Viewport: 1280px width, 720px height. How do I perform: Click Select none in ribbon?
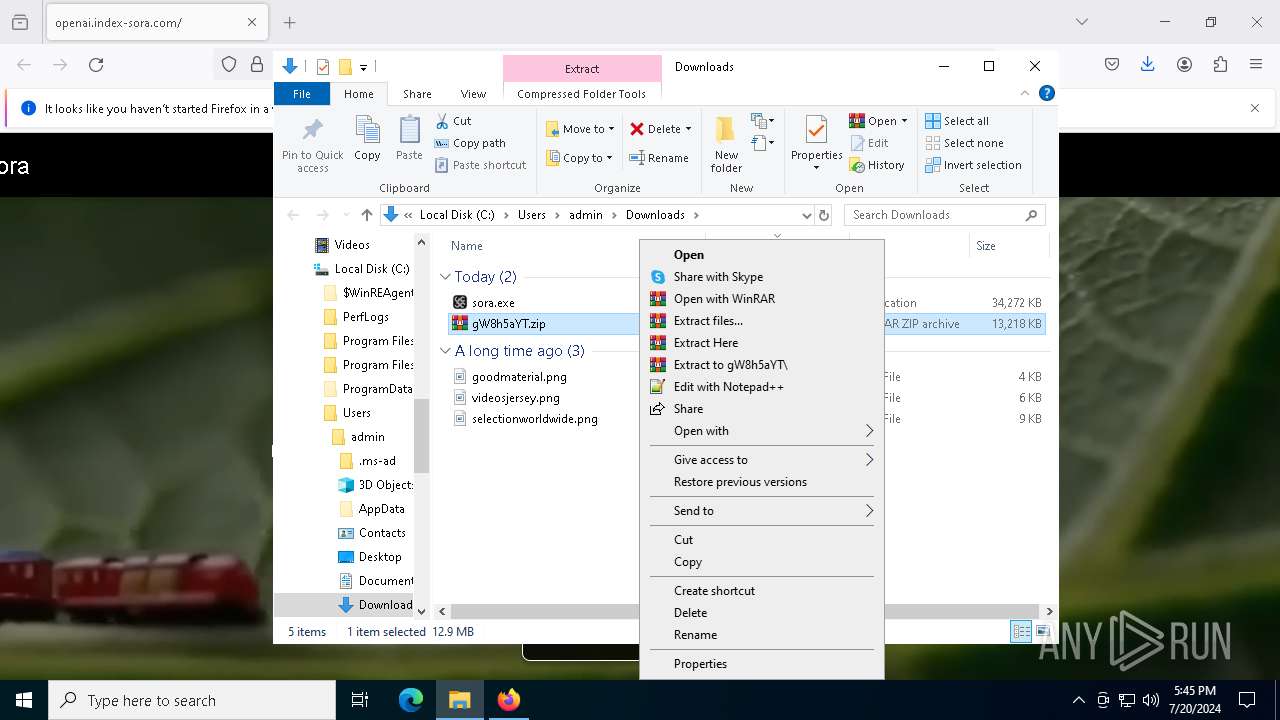[x=964, y=143]
